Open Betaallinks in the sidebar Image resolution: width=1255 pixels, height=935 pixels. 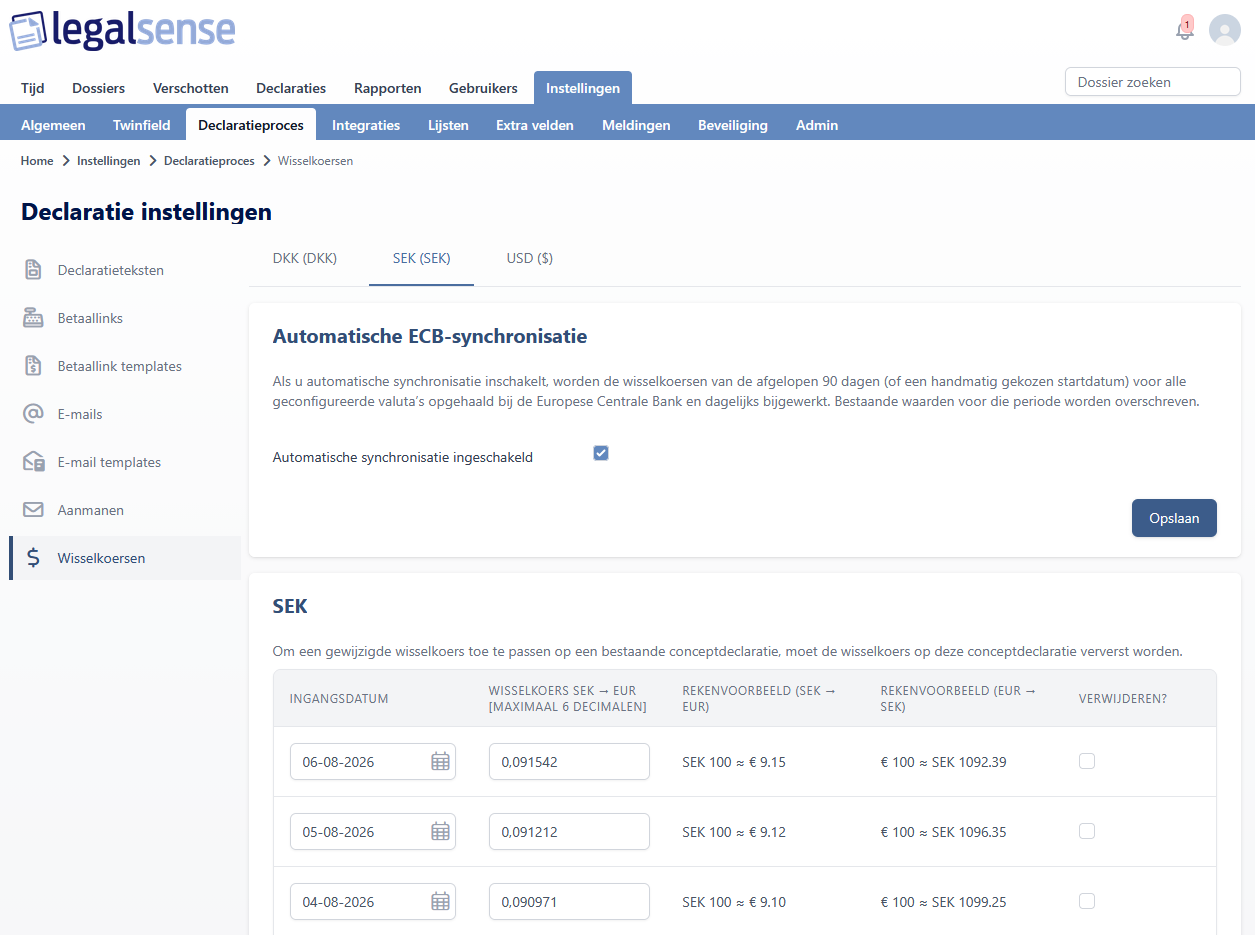[125, 318]
